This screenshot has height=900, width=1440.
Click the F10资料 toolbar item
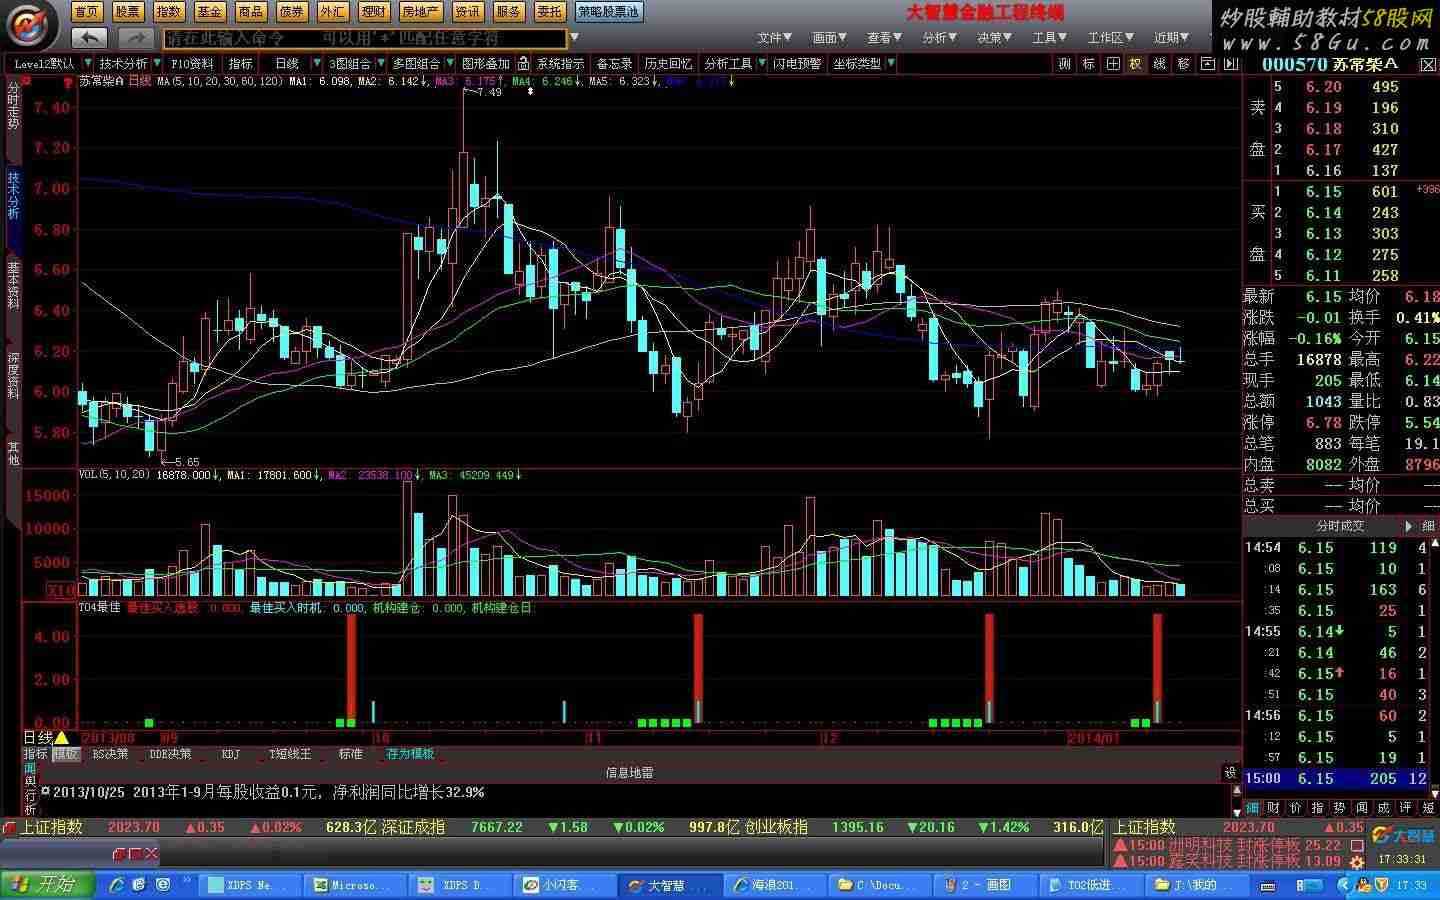[x=192, y=63]
